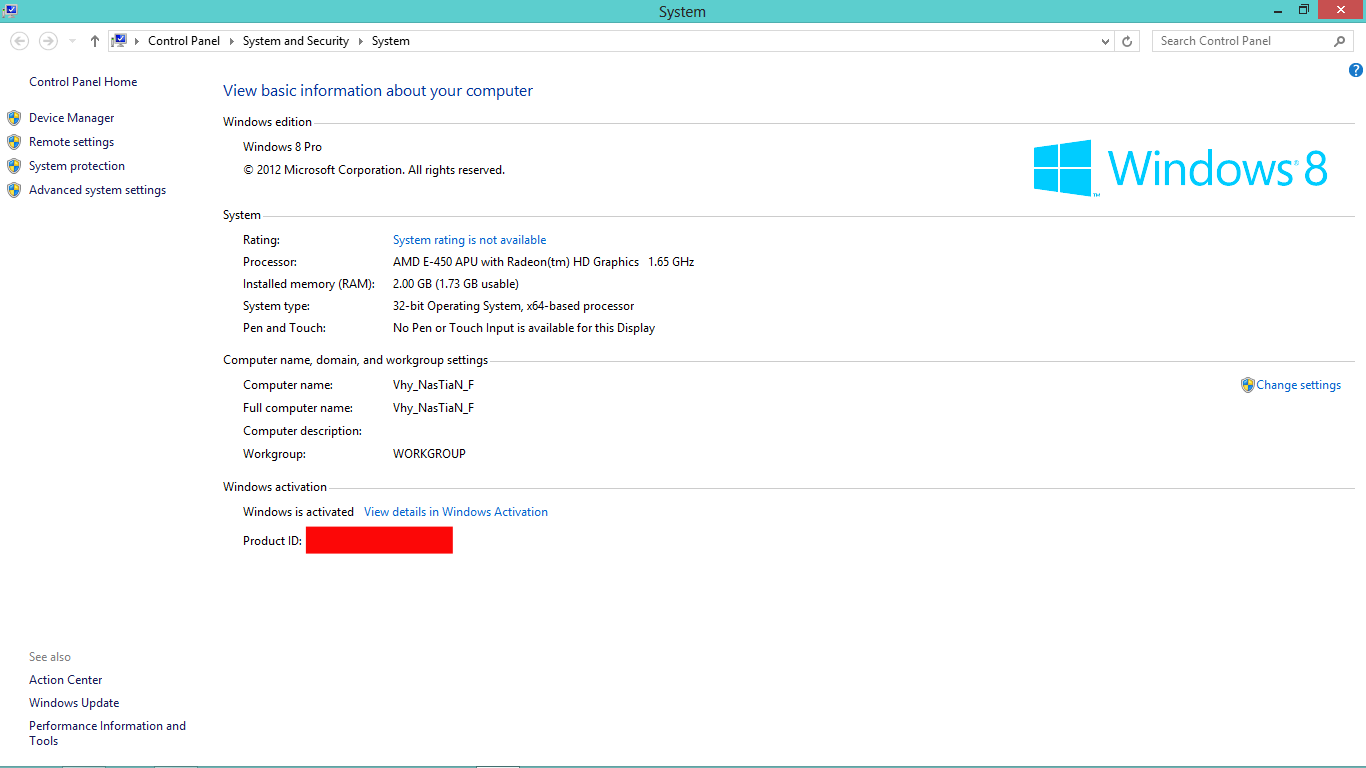Screen dimensions: 1366x768
Task: Click Change settings link
Action: [1298, 385]
